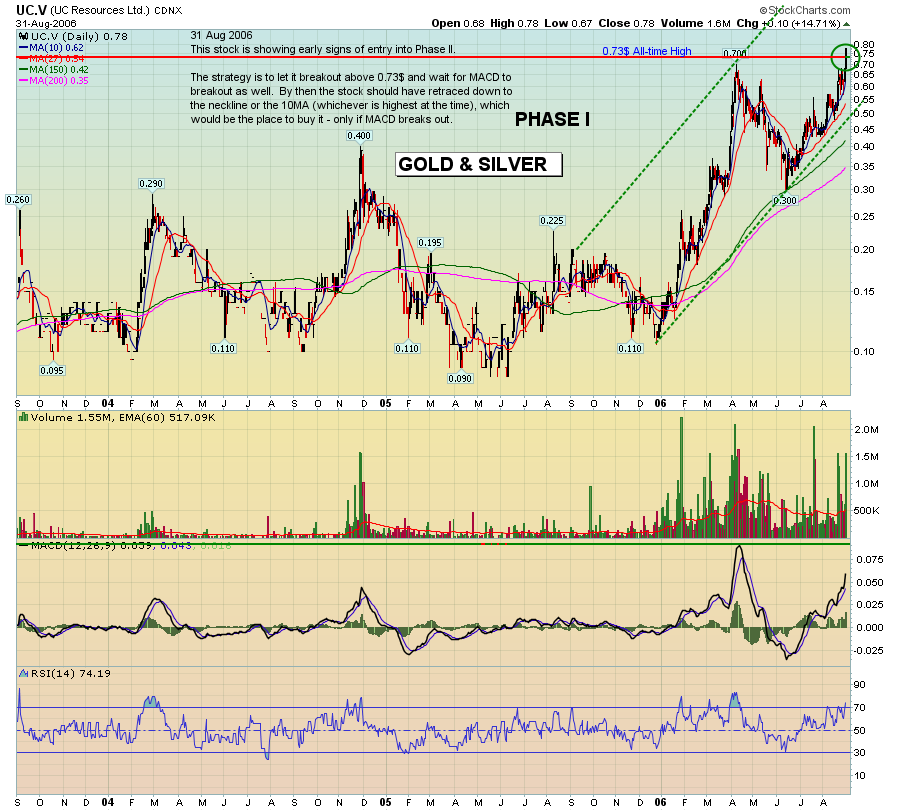Click the 05 year marker on time axis
Image resolution: width=900 pixels, height=811 pixels.
pos(385,404)
